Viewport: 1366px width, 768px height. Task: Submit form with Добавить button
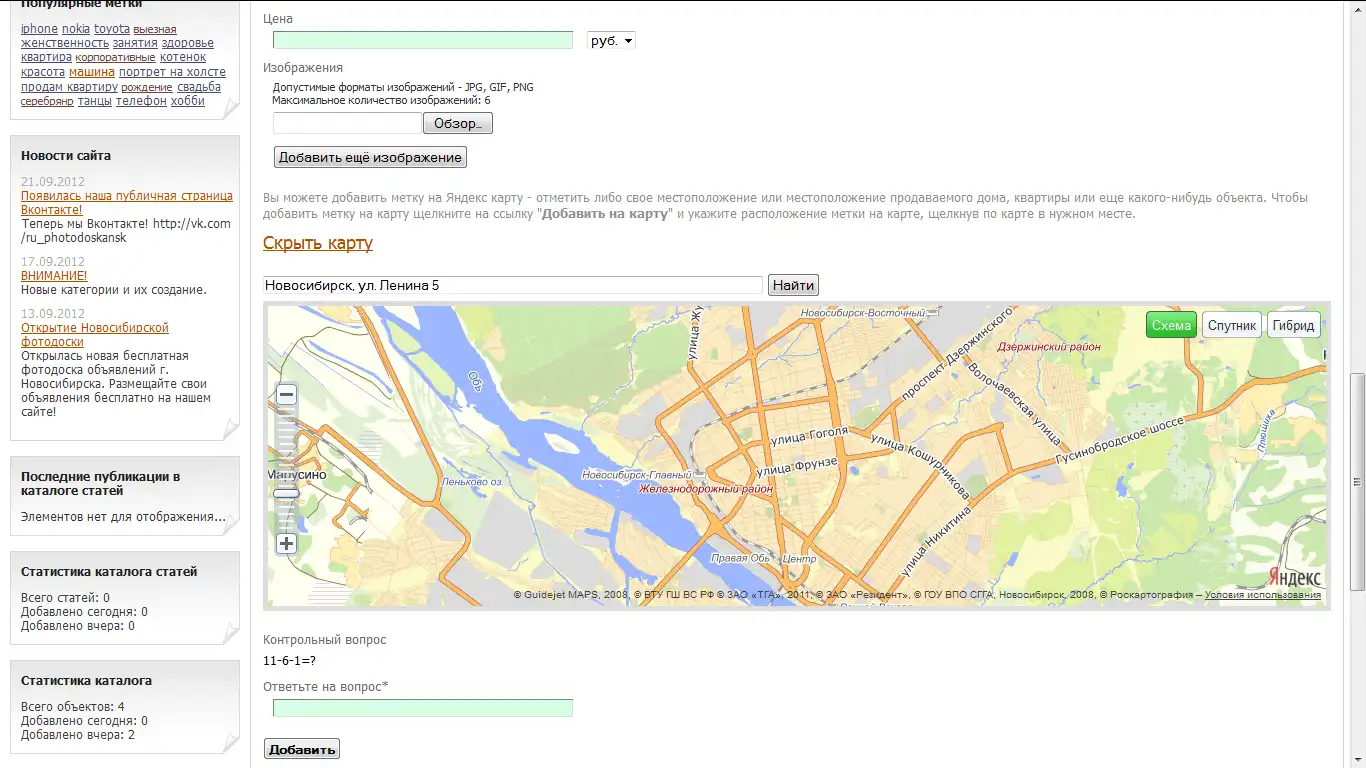(302, 749)
